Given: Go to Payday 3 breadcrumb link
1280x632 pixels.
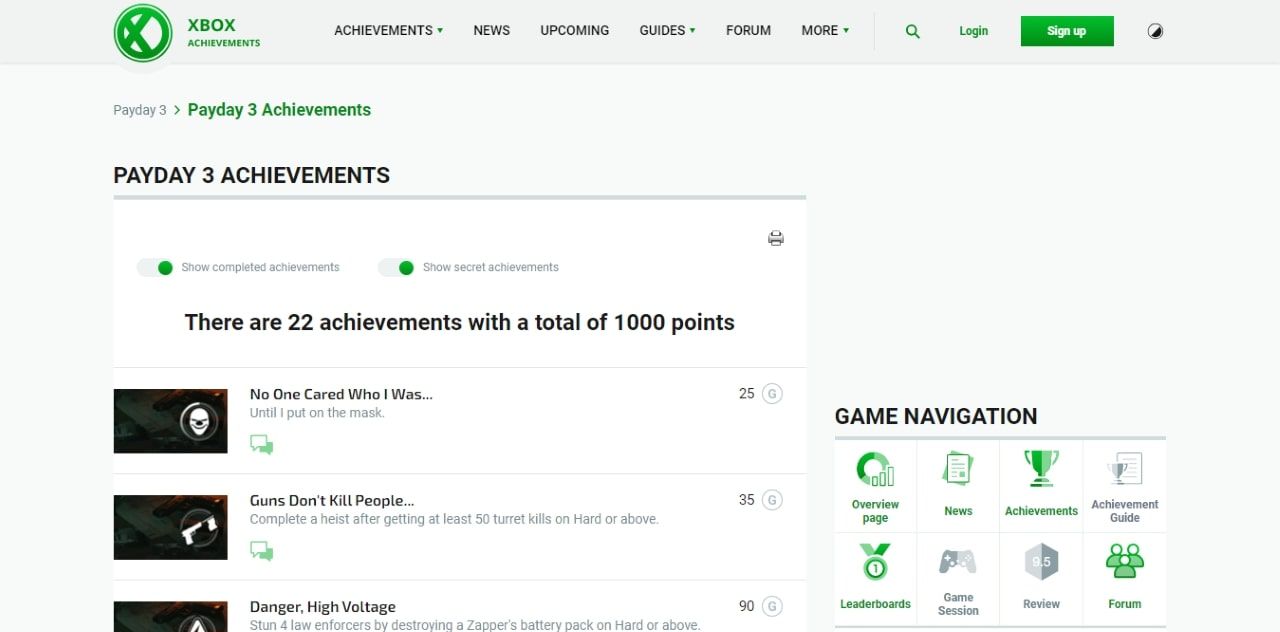Looking at the screenshot, I should (140, 110).
